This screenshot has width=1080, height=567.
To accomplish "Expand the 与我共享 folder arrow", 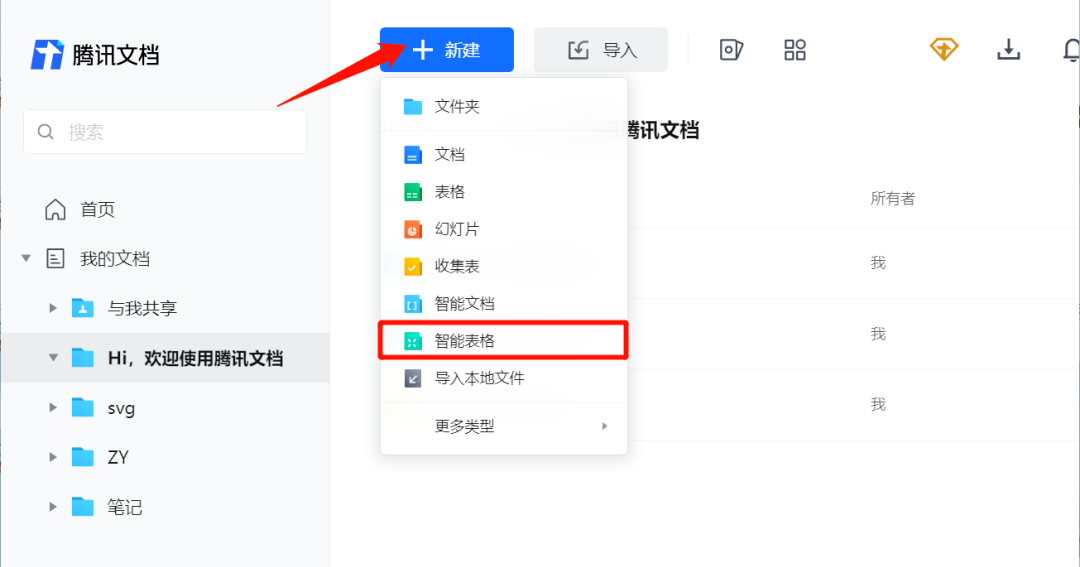I will (x=53, y=308).
